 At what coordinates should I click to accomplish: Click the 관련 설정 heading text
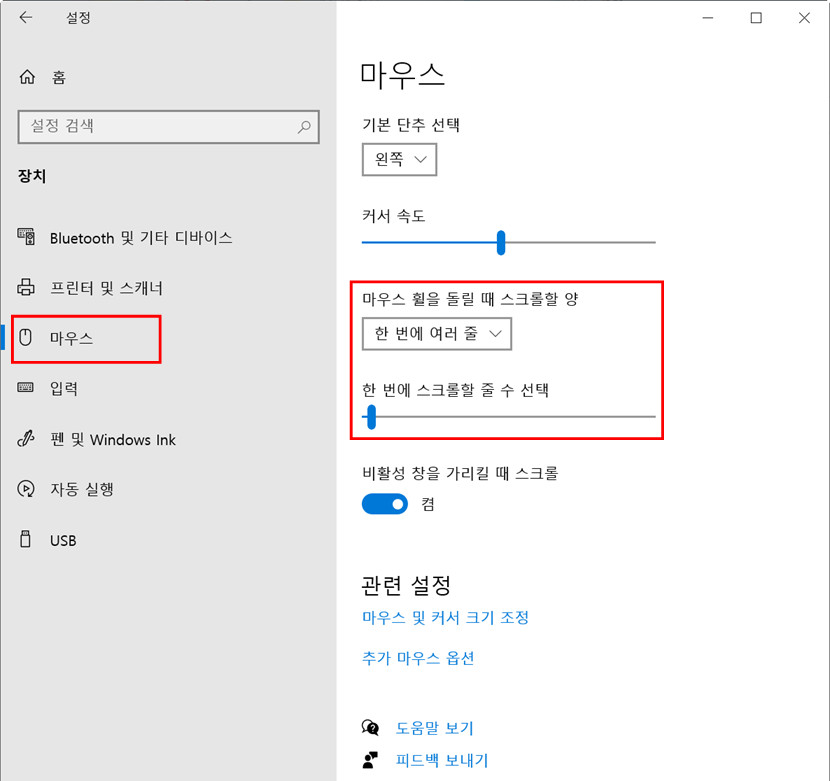point(406,585)
